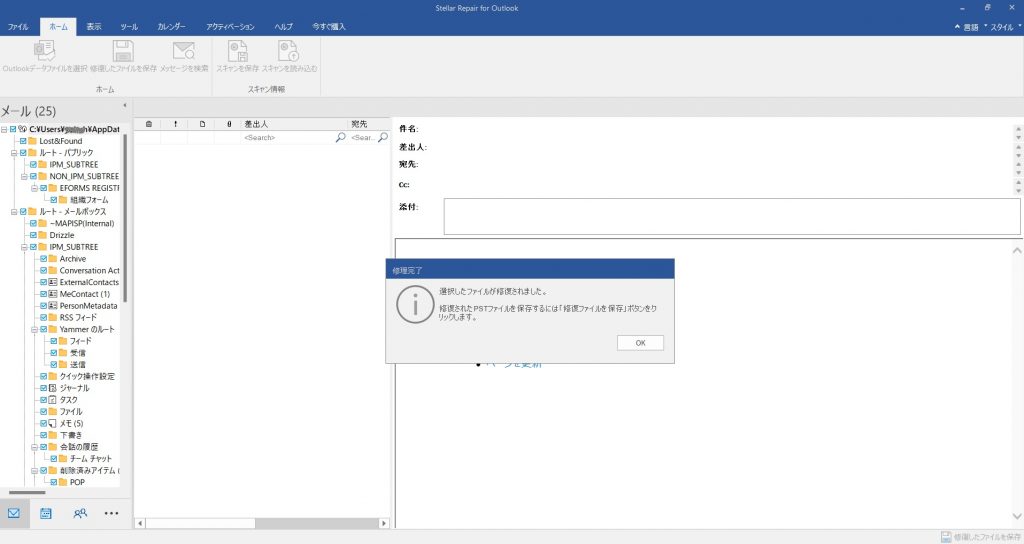Collapse the EFORMS REGISTRY node
The image size is (1024, 544).
coord(35,188)
